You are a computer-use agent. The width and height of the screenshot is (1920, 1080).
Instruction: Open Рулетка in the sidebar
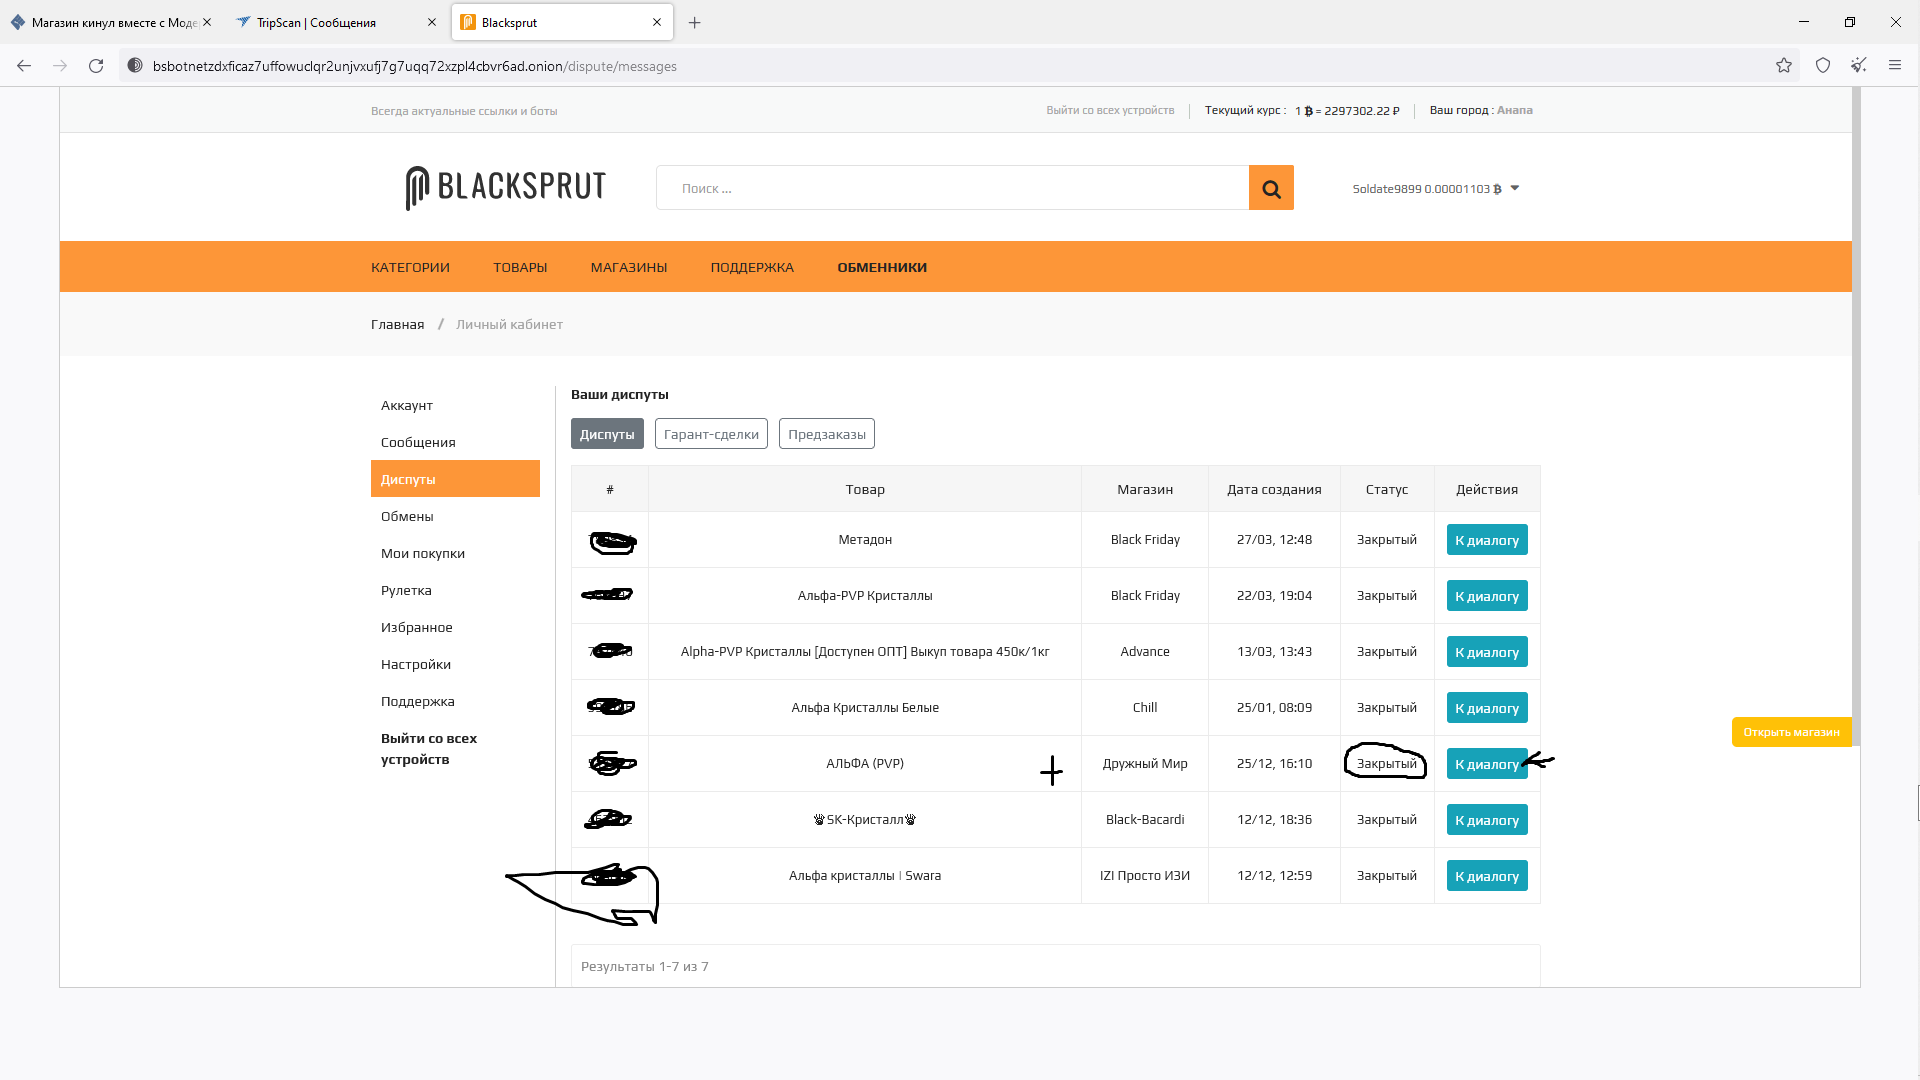point(455,590)
